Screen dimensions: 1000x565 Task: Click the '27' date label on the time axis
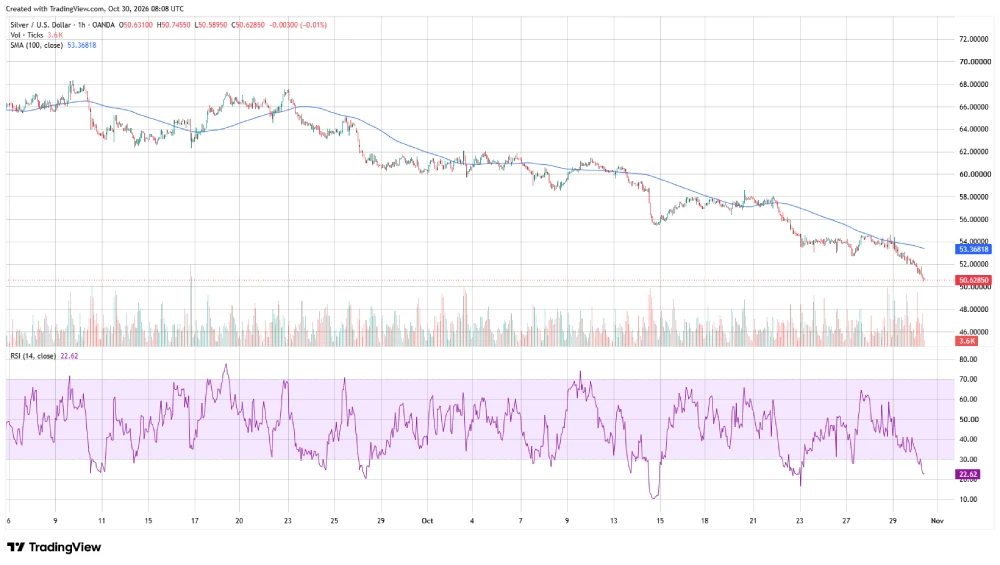pyautogui.click(x=846, y=521)
